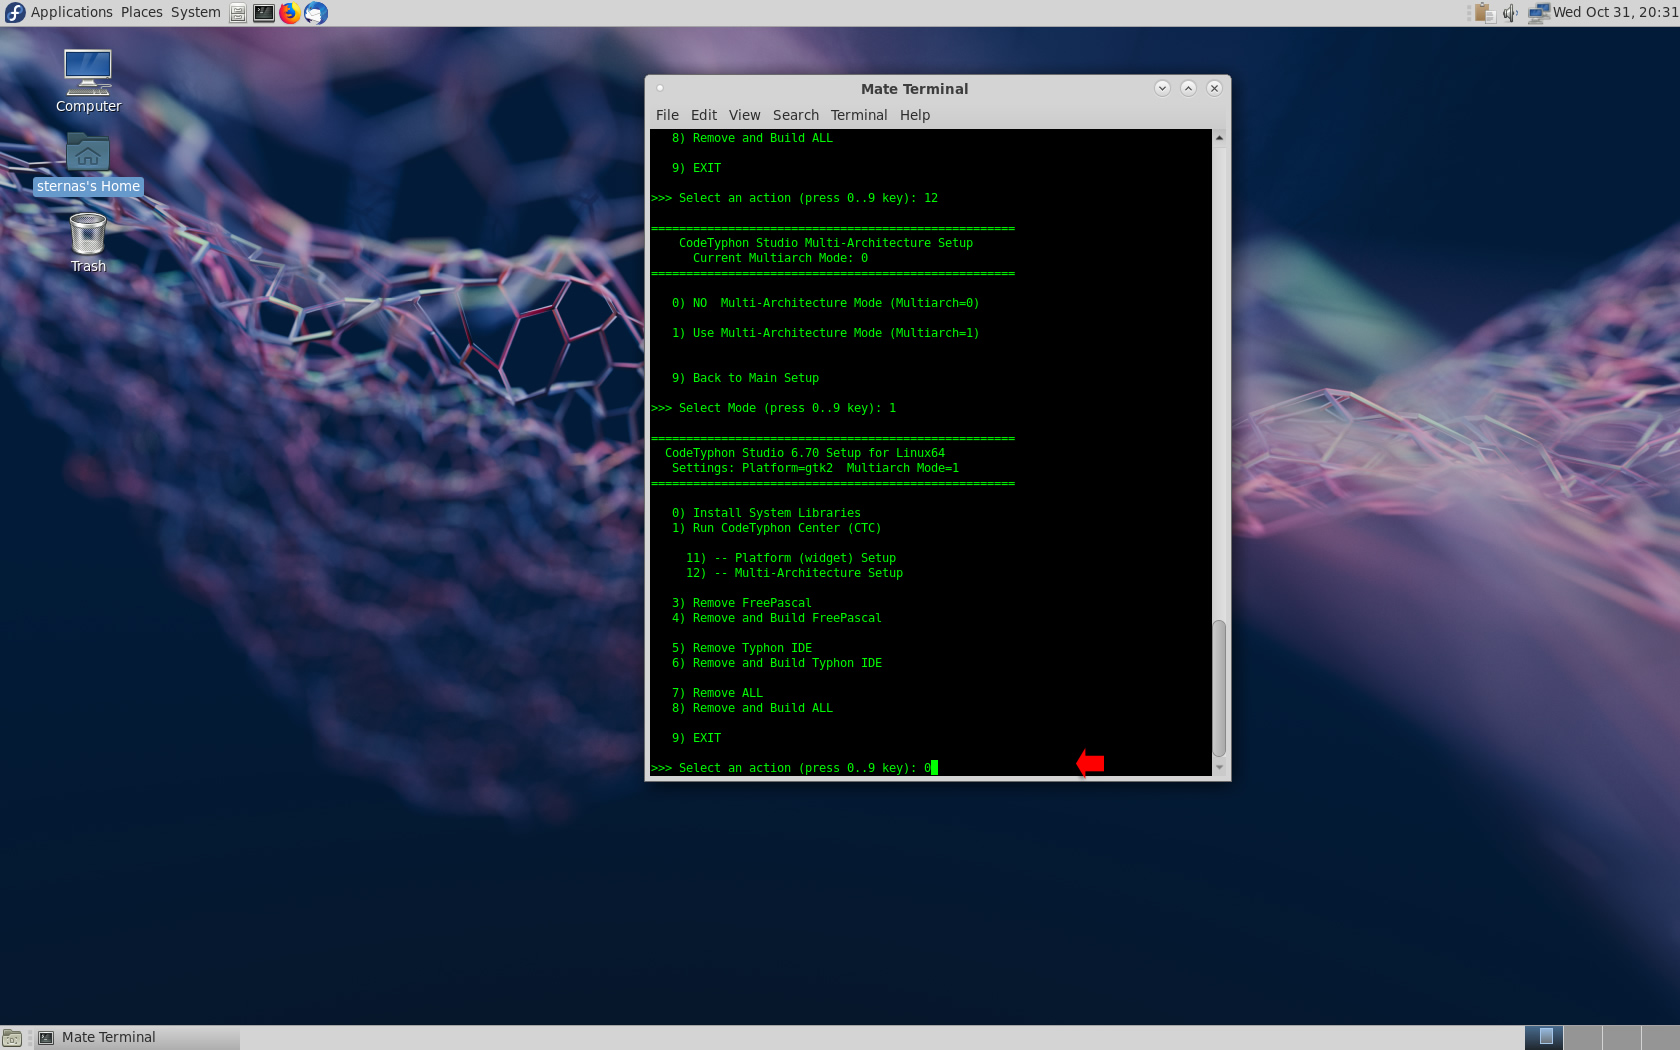Click the last 'Select an action' prompt line
Viewport: 1680px width, 1050px height.
coord(794,768)
